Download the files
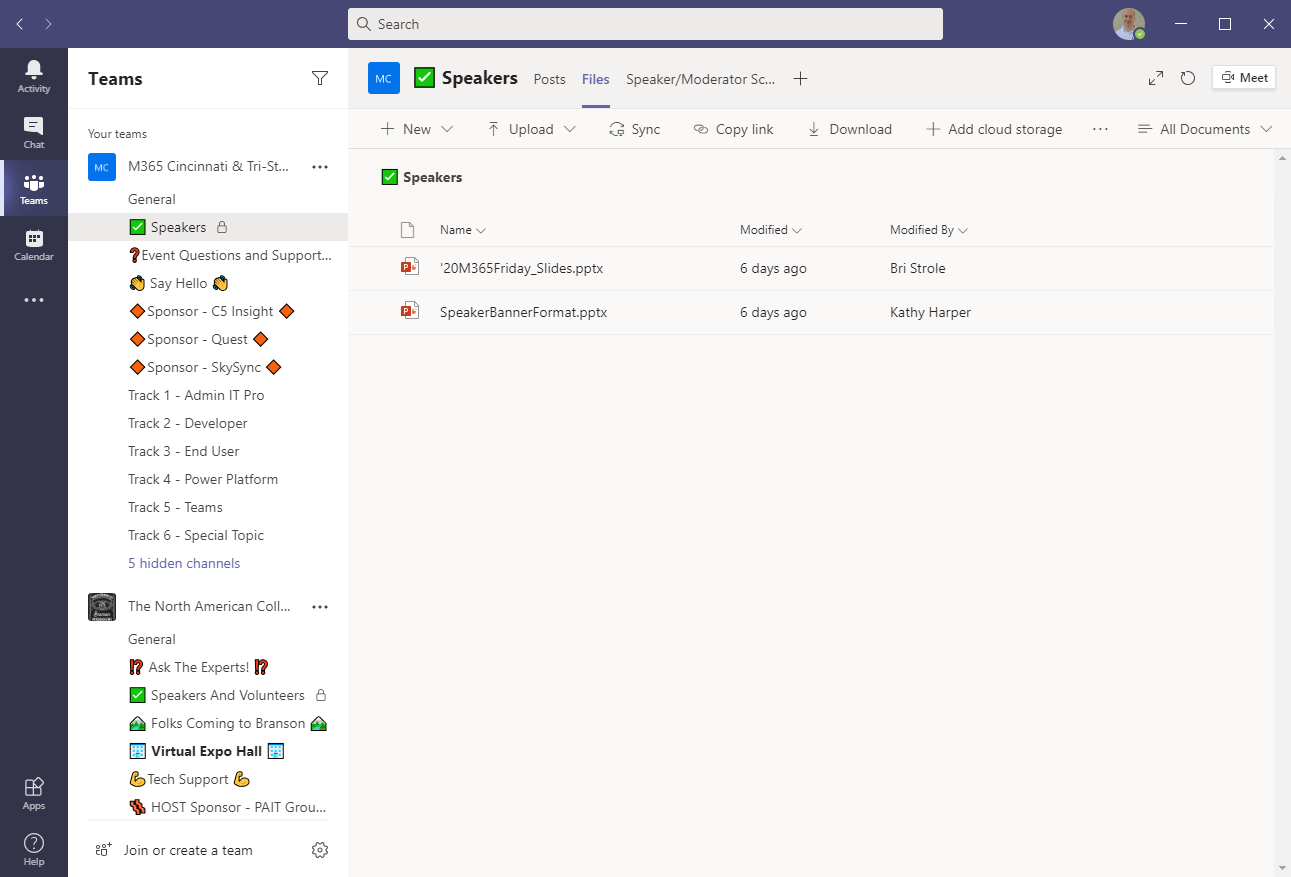1291x877 pixels. pyautogui.click(x=849, y=129)
